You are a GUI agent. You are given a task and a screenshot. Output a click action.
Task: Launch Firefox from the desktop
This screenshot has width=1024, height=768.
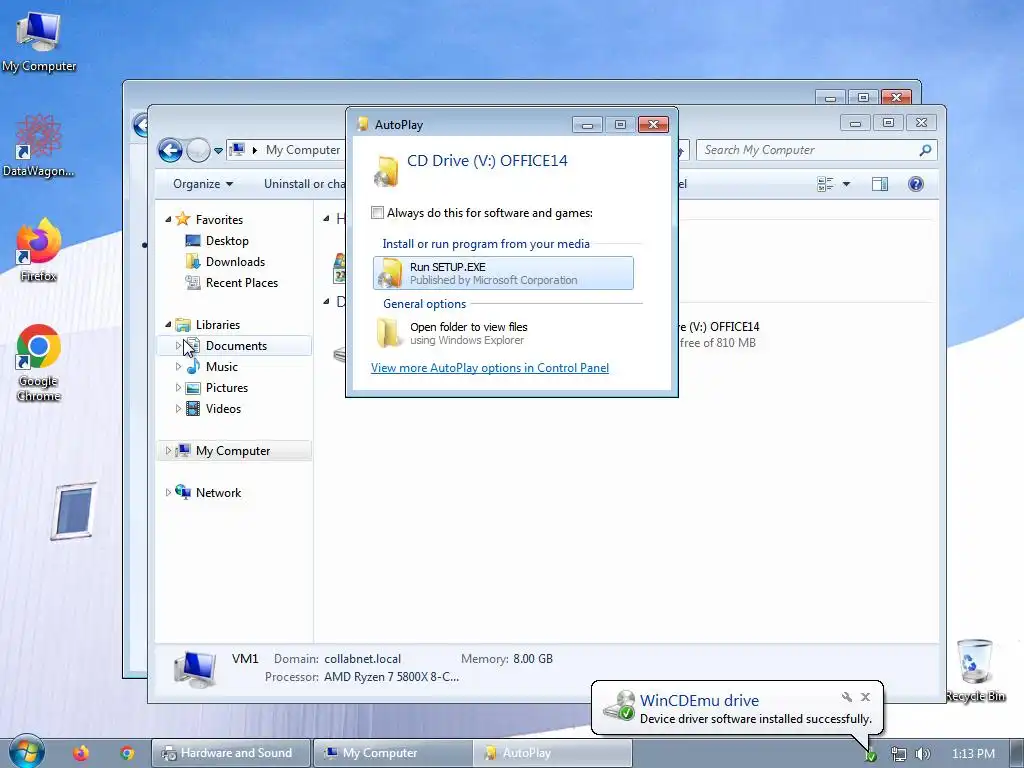tap(38, 249)
